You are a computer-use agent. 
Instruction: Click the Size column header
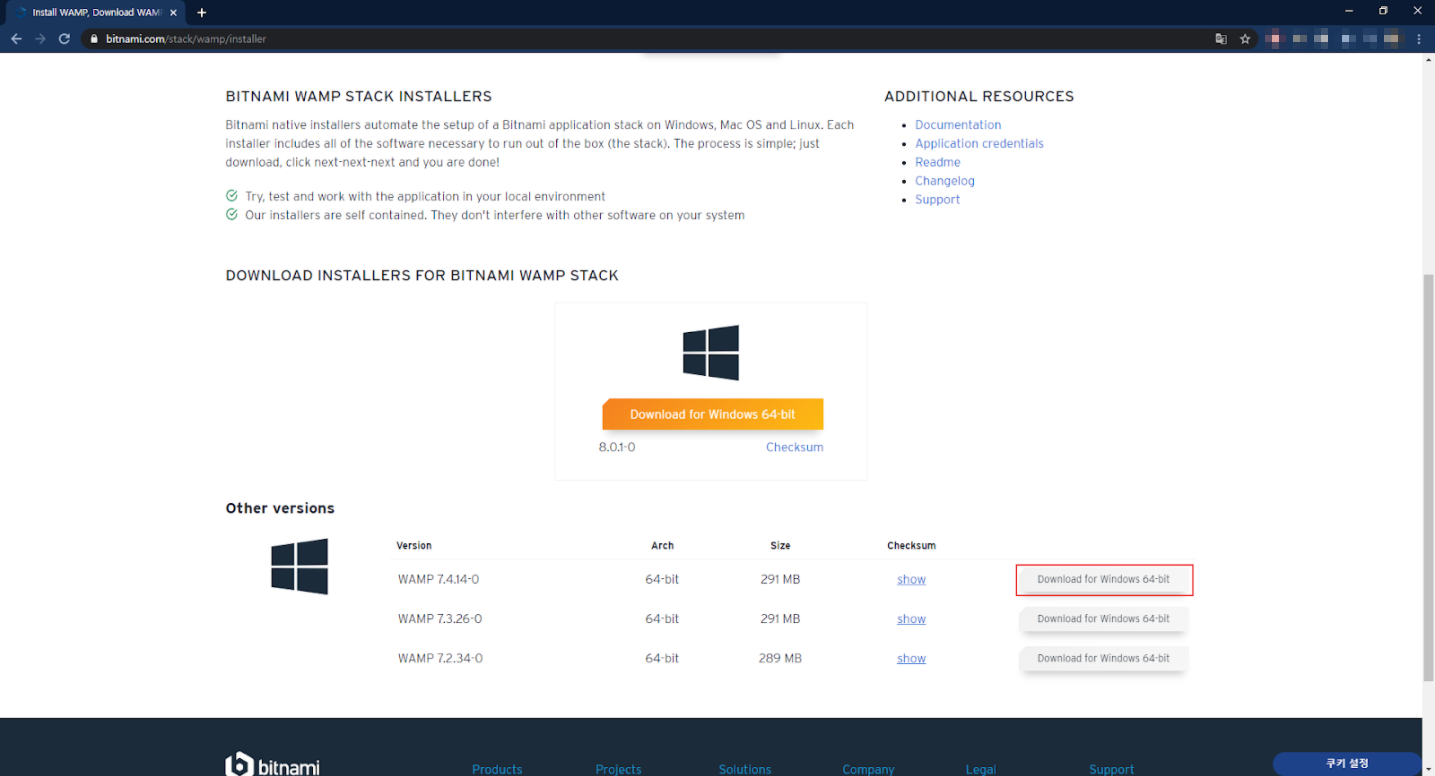pos(780,546)
